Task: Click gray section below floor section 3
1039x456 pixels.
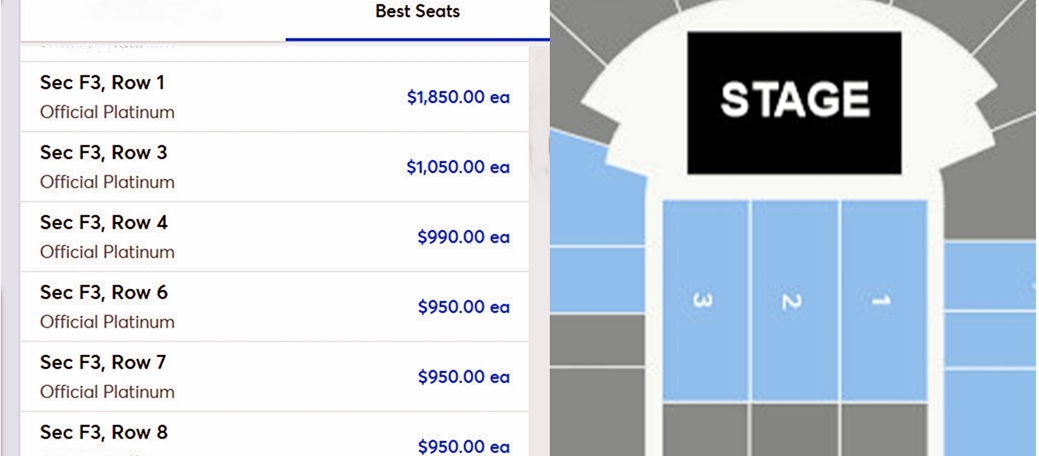Action: point(706,430)
